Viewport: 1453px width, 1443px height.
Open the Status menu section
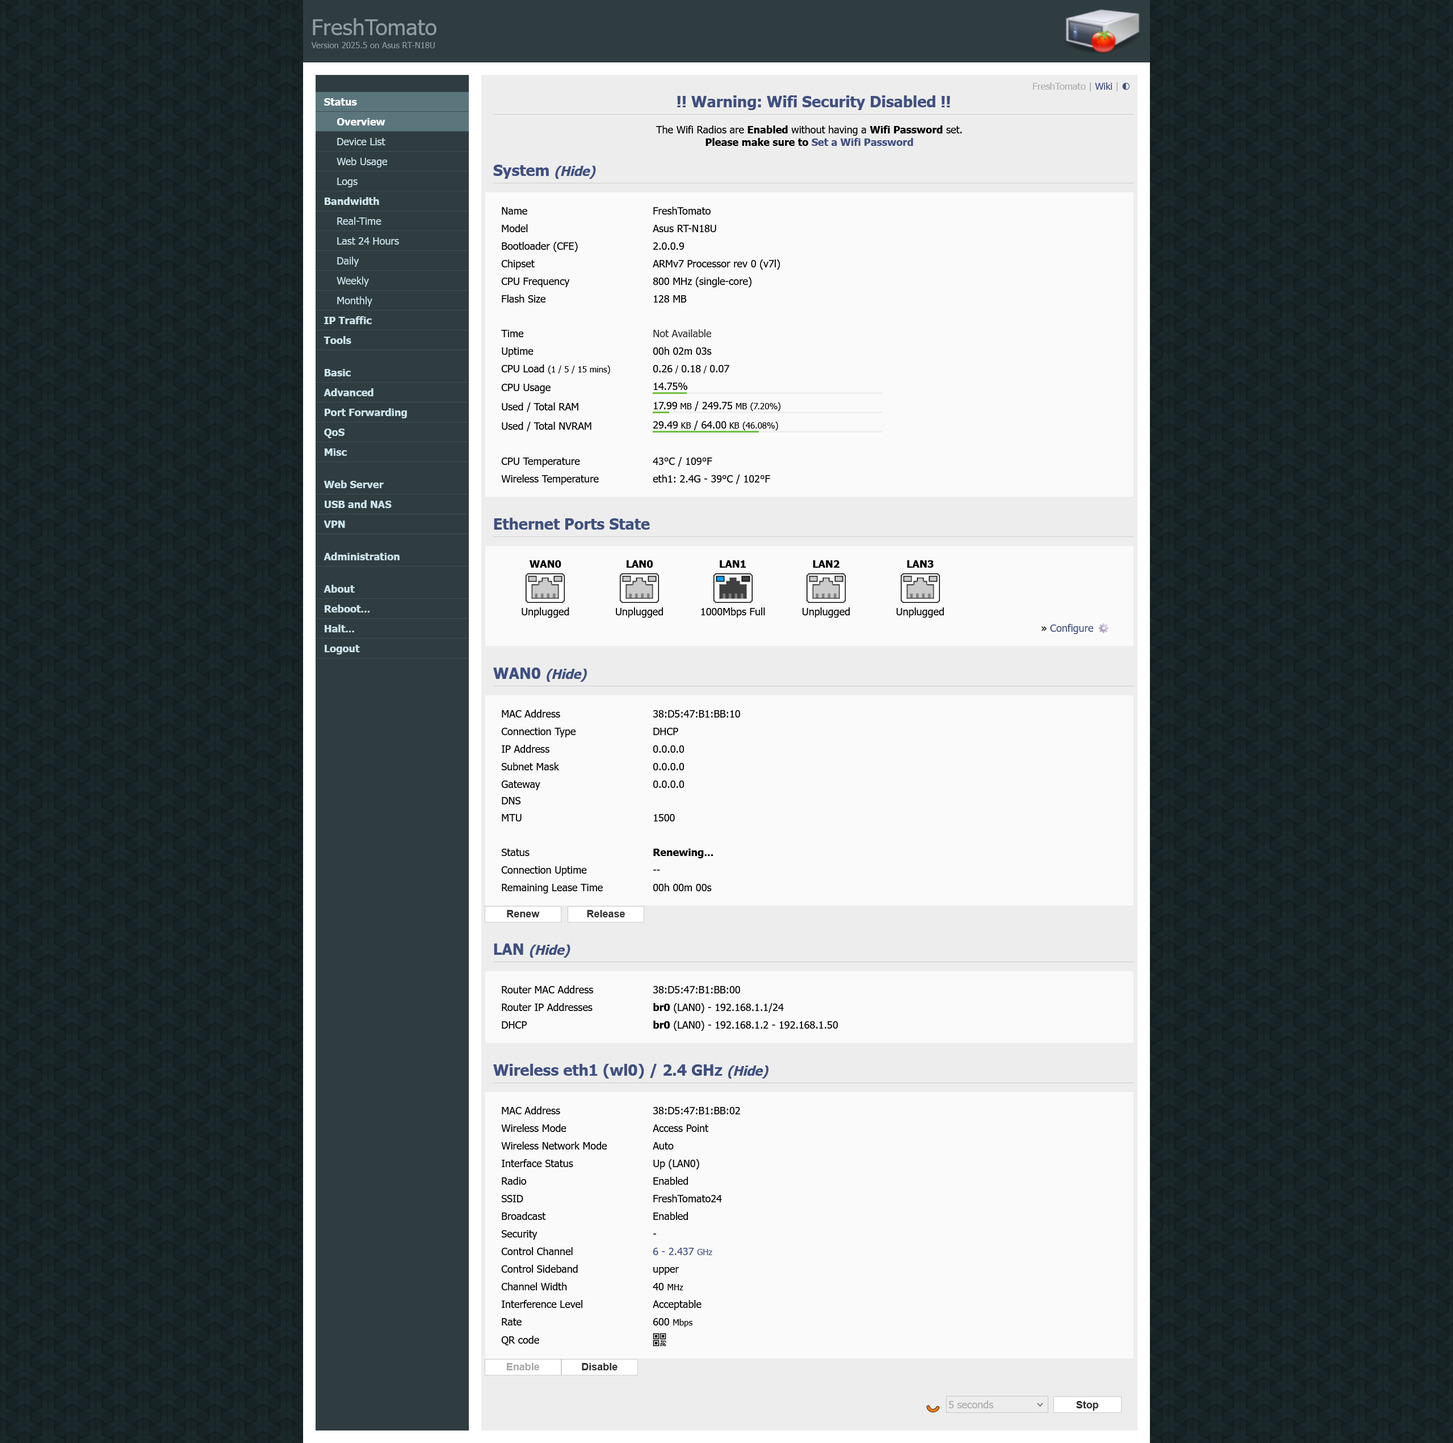pyautogui.click(x=392, y=102)
